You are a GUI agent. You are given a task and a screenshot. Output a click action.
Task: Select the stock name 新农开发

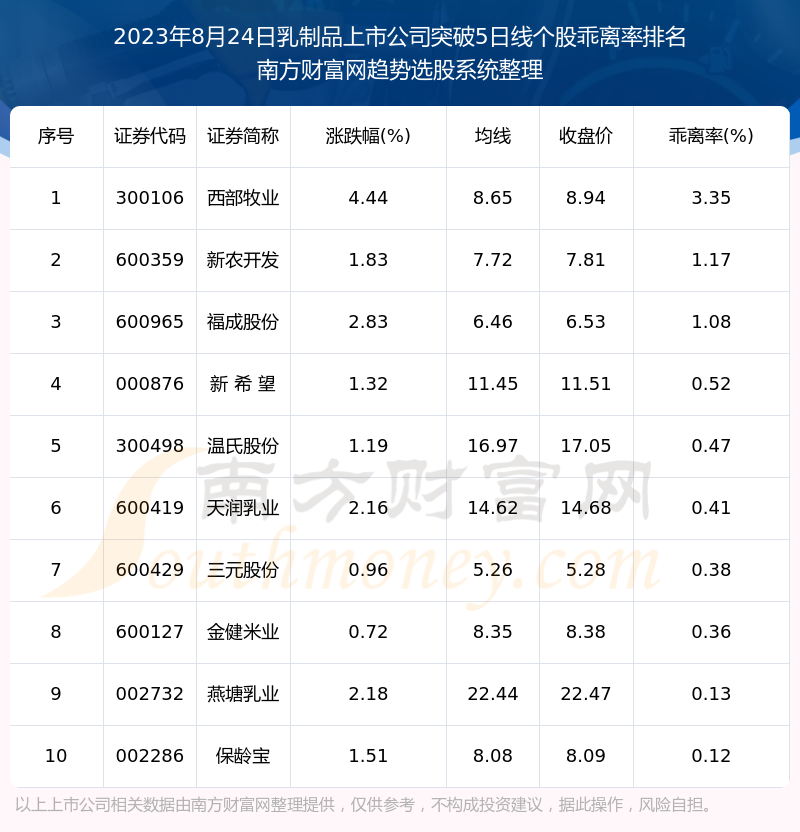click(243, 260)
